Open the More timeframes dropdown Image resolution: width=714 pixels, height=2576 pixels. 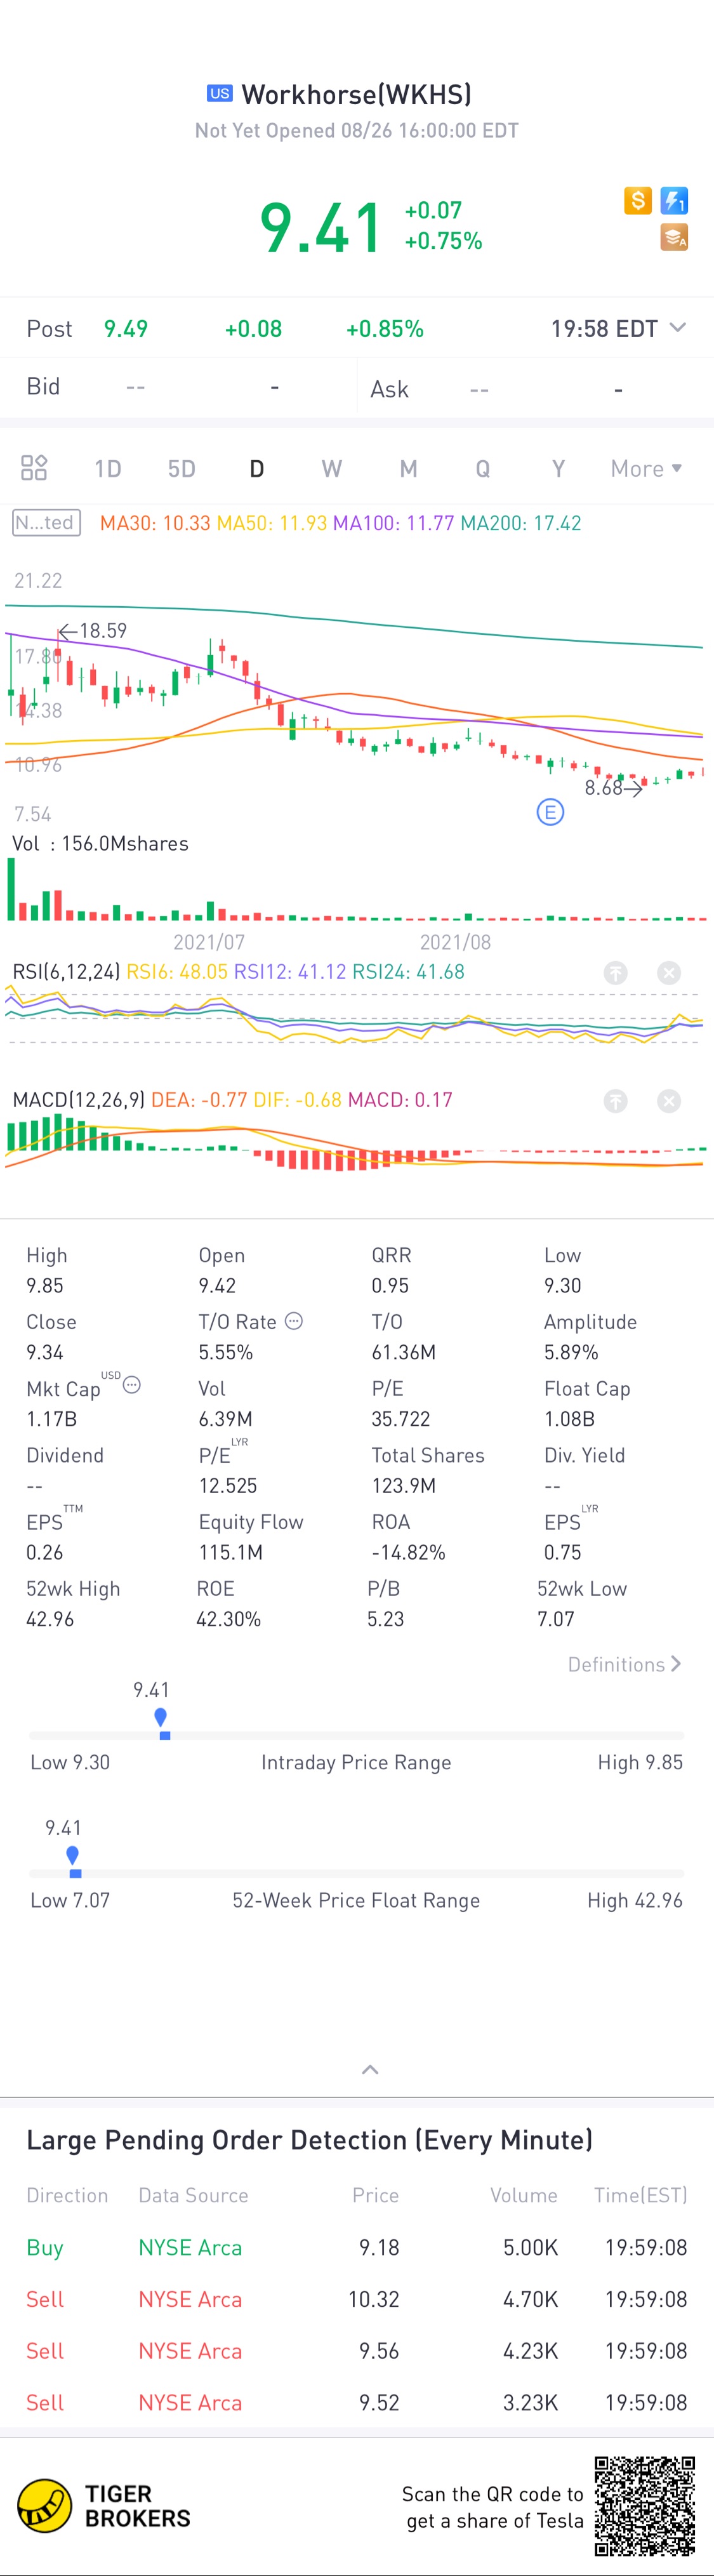point(646,469)
